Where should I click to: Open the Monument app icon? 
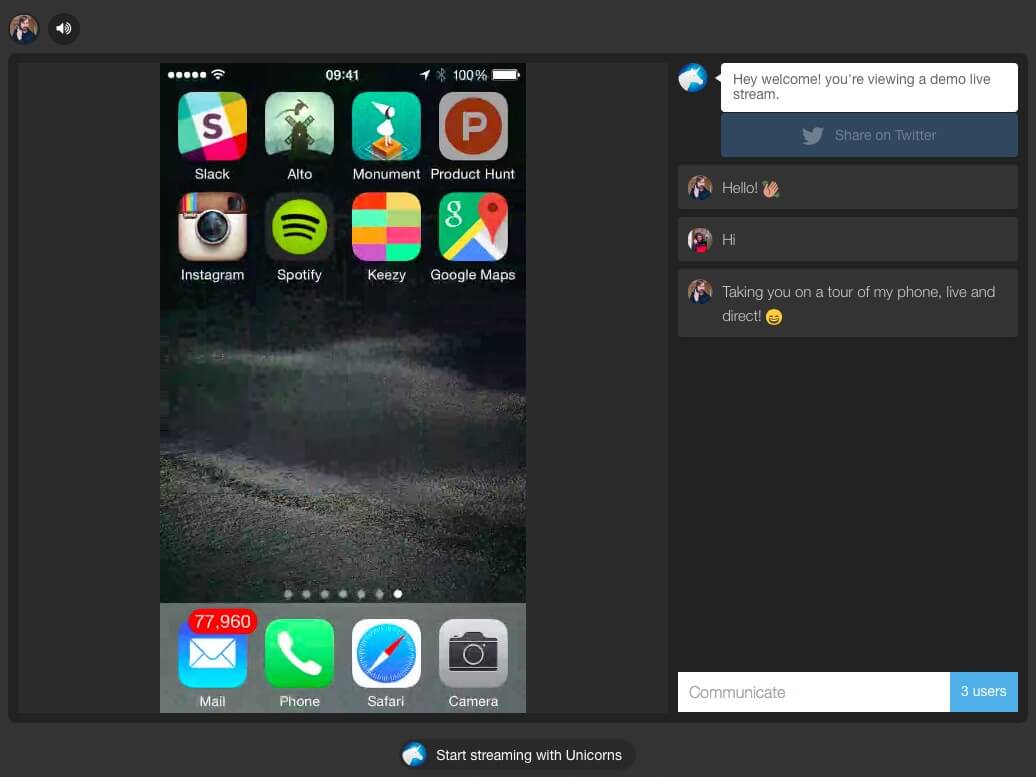coord(387,126)
